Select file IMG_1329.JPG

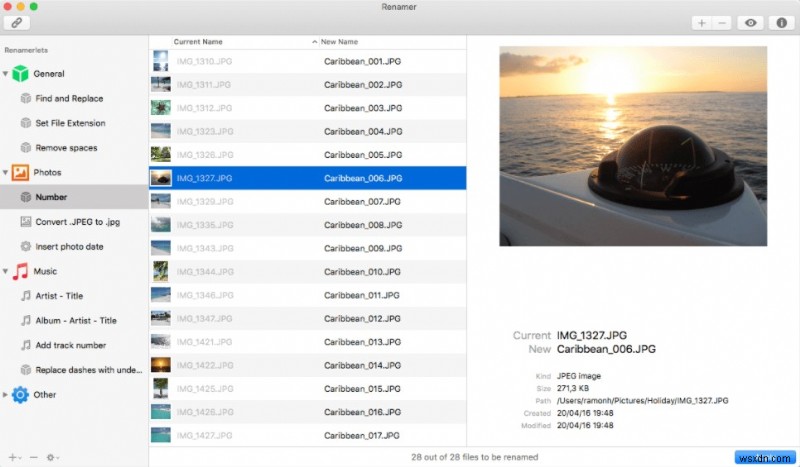coord(205,202)
